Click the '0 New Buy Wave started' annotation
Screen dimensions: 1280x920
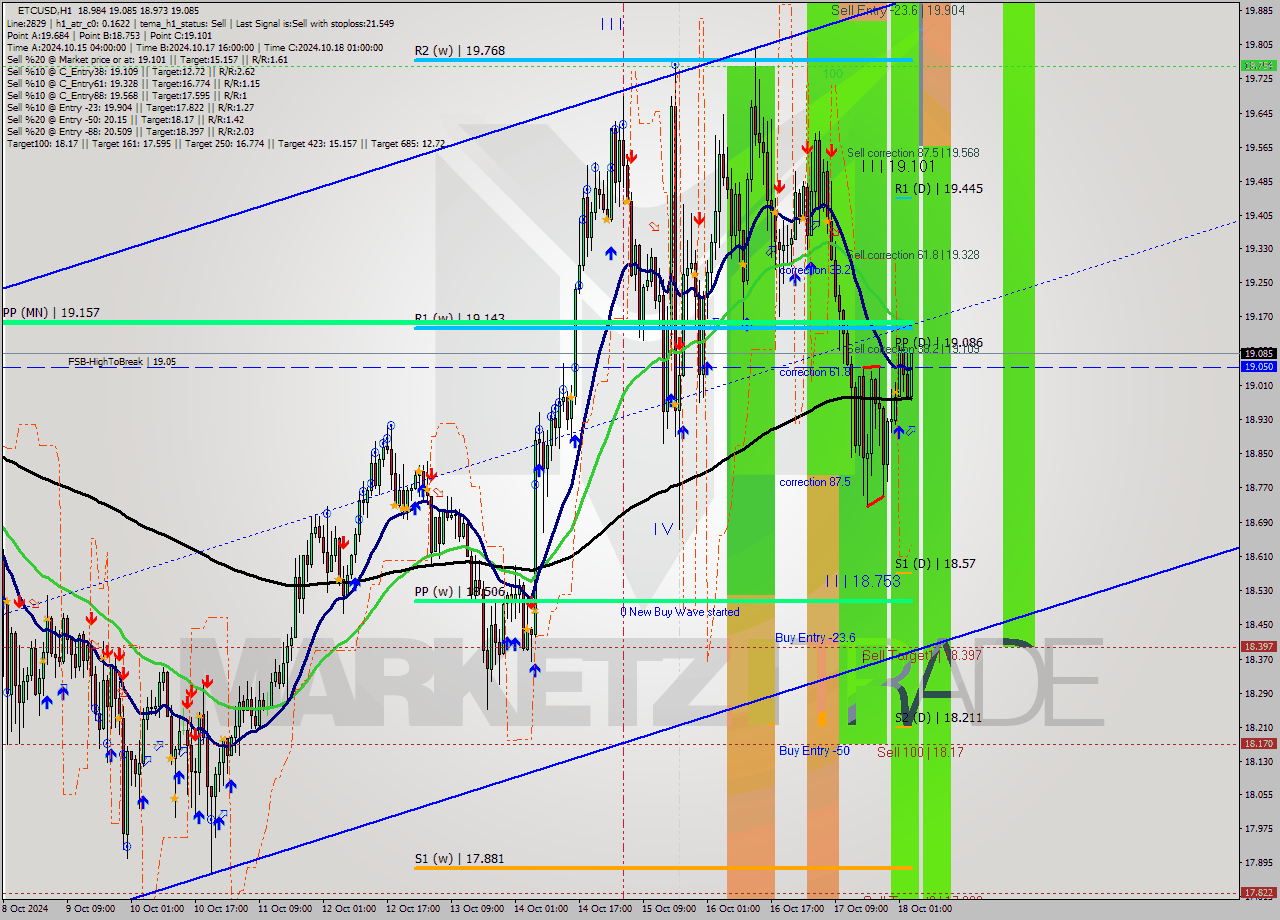(x=680, y=612)
